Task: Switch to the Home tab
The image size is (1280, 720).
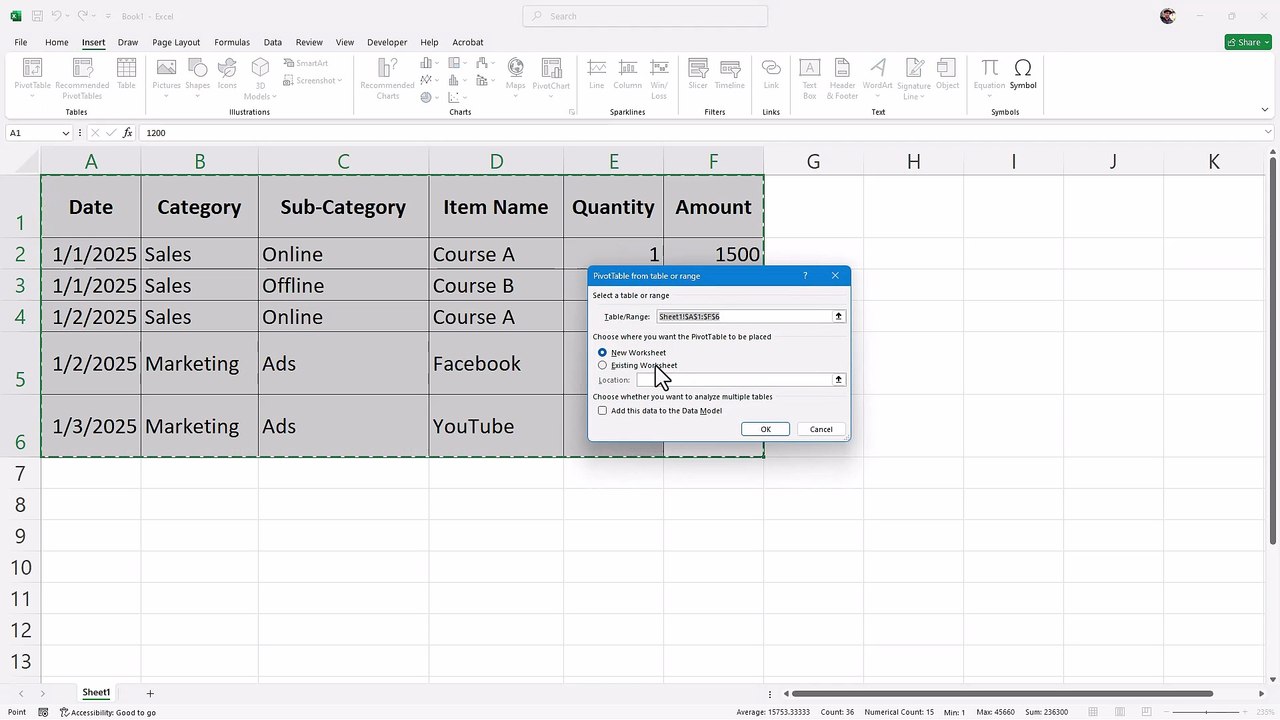Action: pyautogui.click(x=57, y=42)
